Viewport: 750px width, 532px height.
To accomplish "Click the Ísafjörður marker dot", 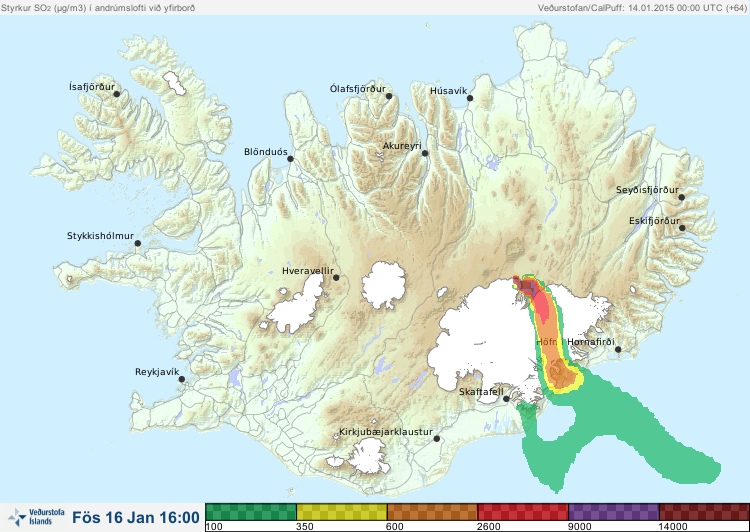I will 116,94.
